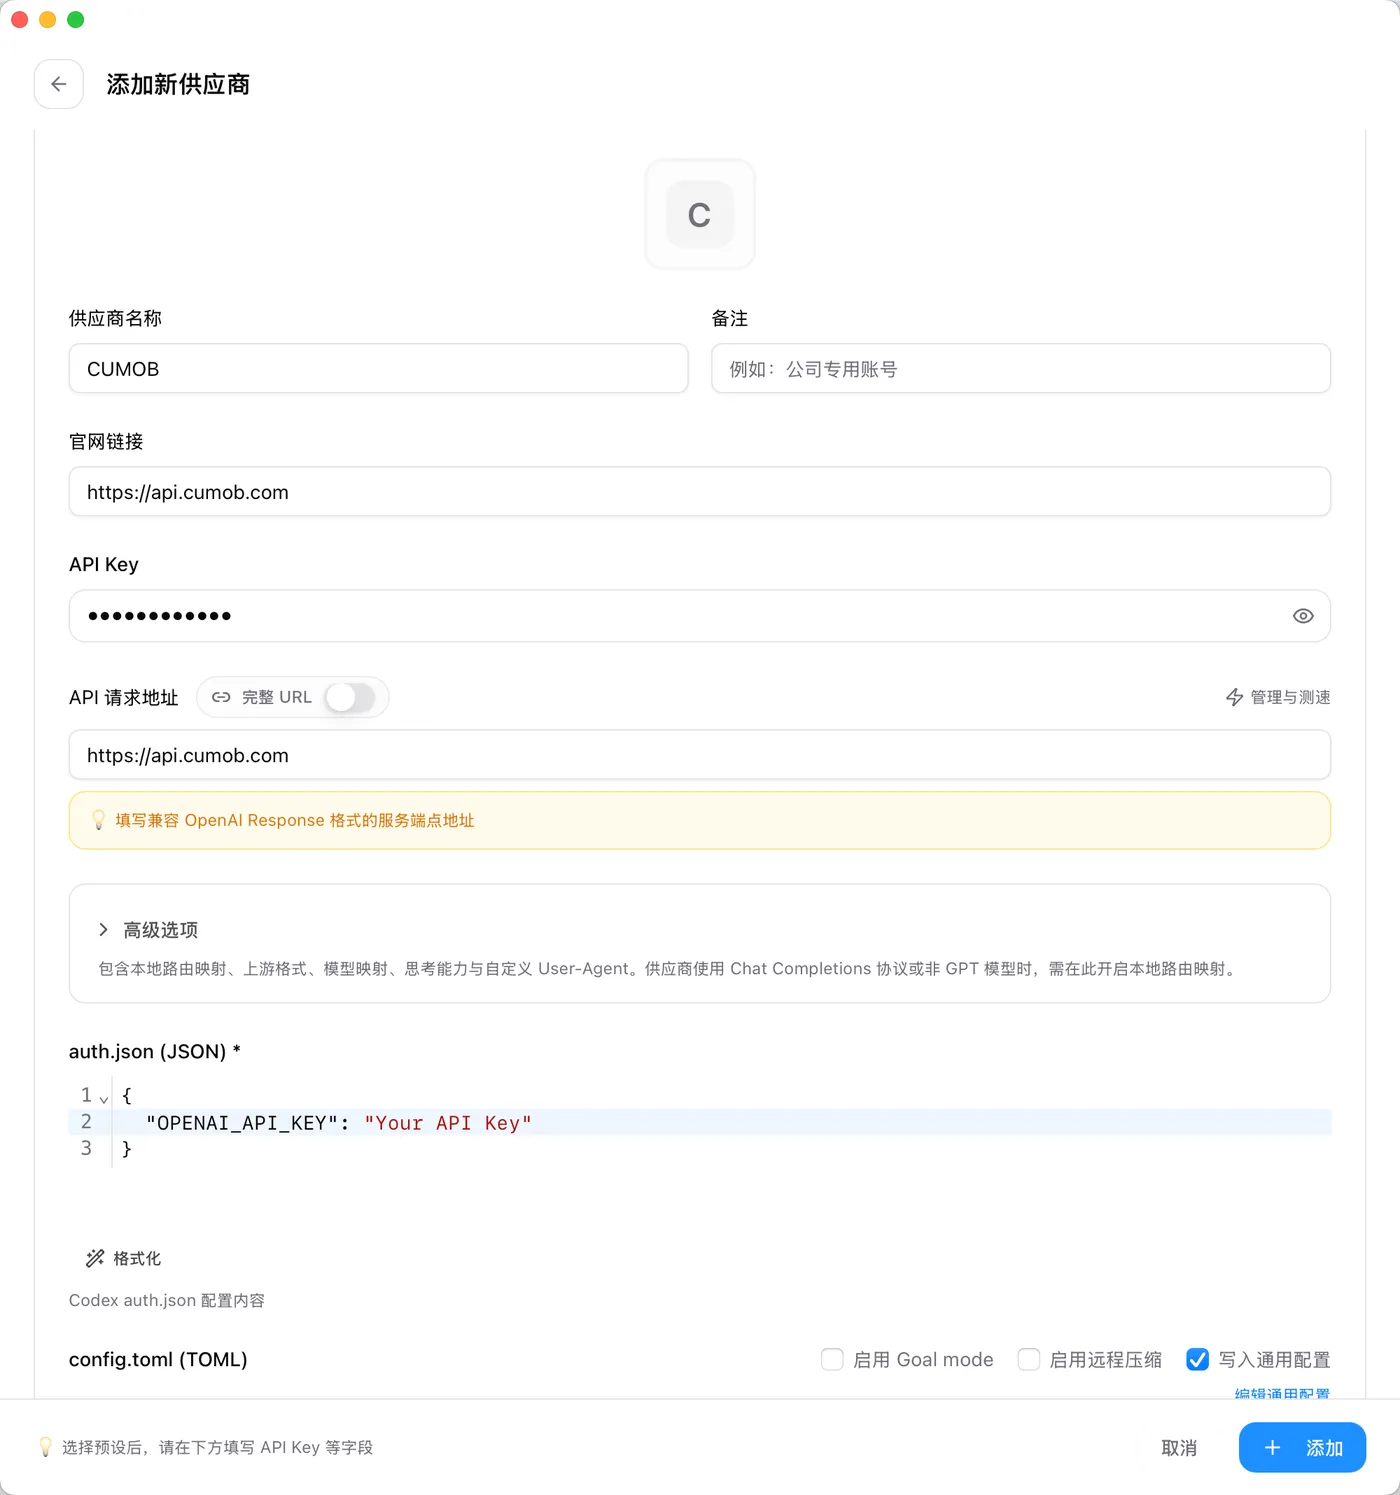Click the 取消 button
The image size is (1400, 1495).
[1179, 1448]
